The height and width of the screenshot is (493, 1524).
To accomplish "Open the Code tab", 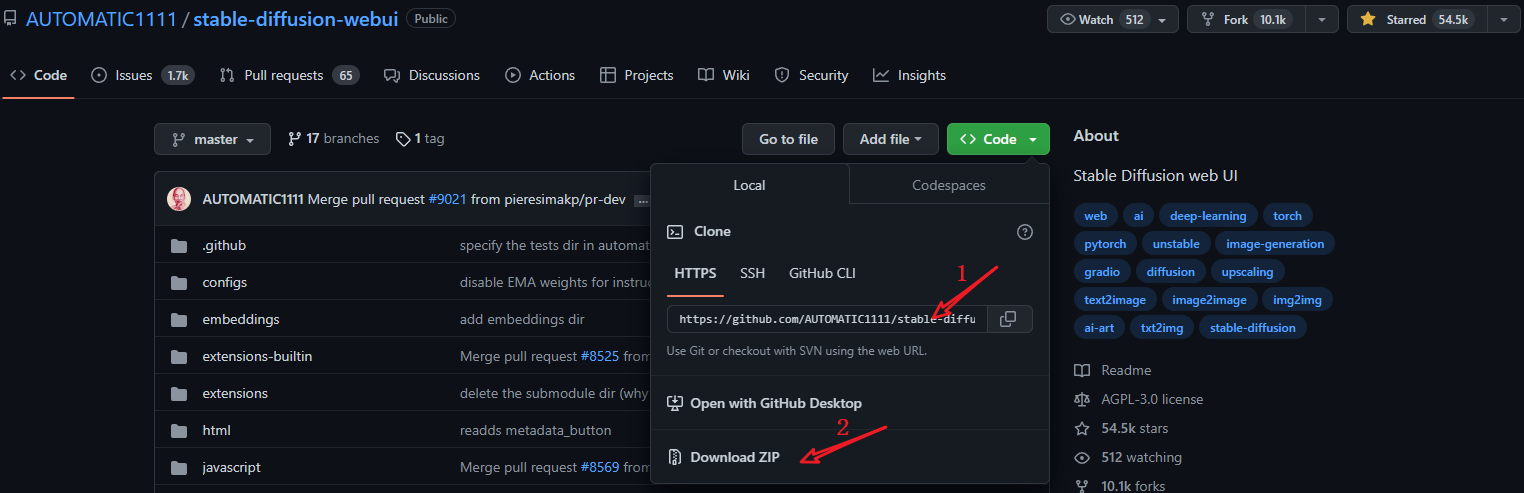I will pyautogui.click(x=38, y=75).
